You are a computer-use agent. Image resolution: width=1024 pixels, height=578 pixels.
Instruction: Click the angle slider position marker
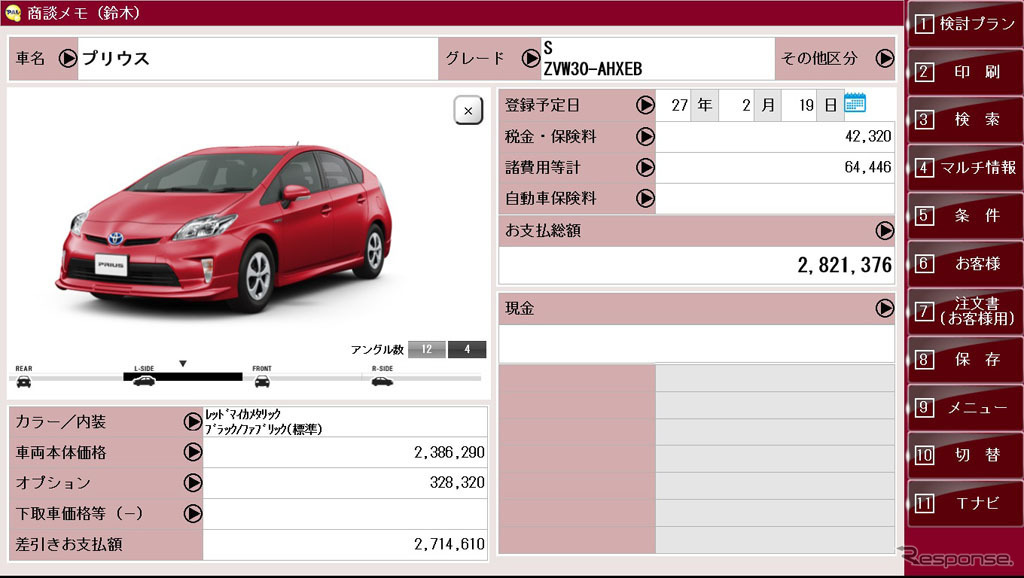pos(182,364)
